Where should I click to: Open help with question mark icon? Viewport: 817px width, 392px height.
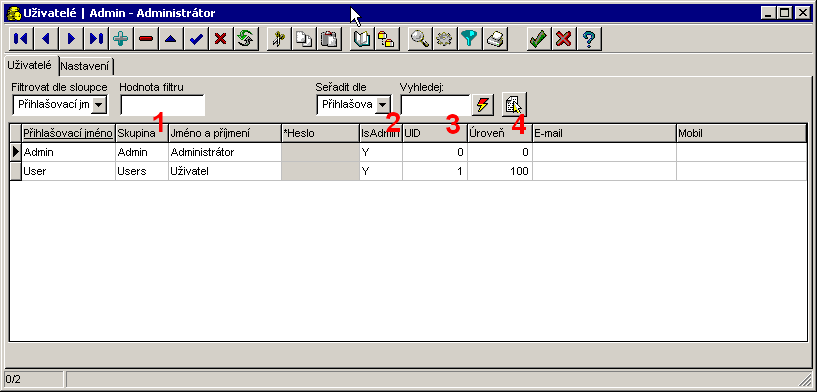[589, 39]
